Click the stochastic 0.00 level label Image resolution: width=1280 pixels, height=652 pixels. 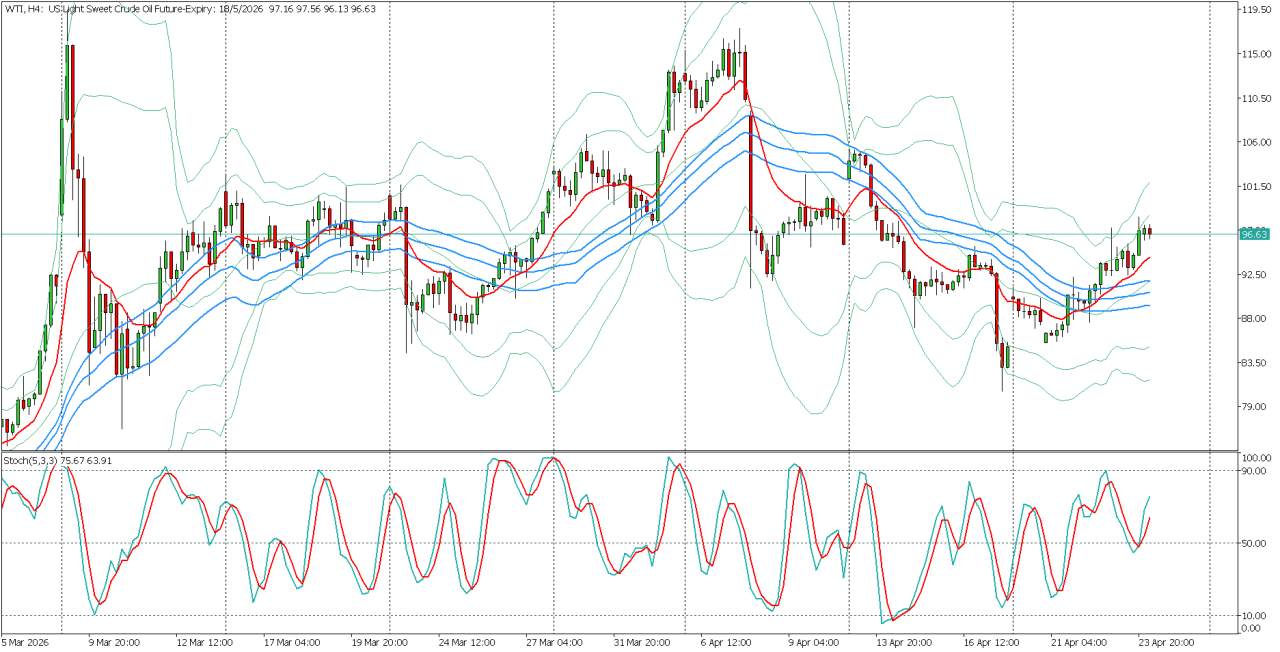point(1252,628)
